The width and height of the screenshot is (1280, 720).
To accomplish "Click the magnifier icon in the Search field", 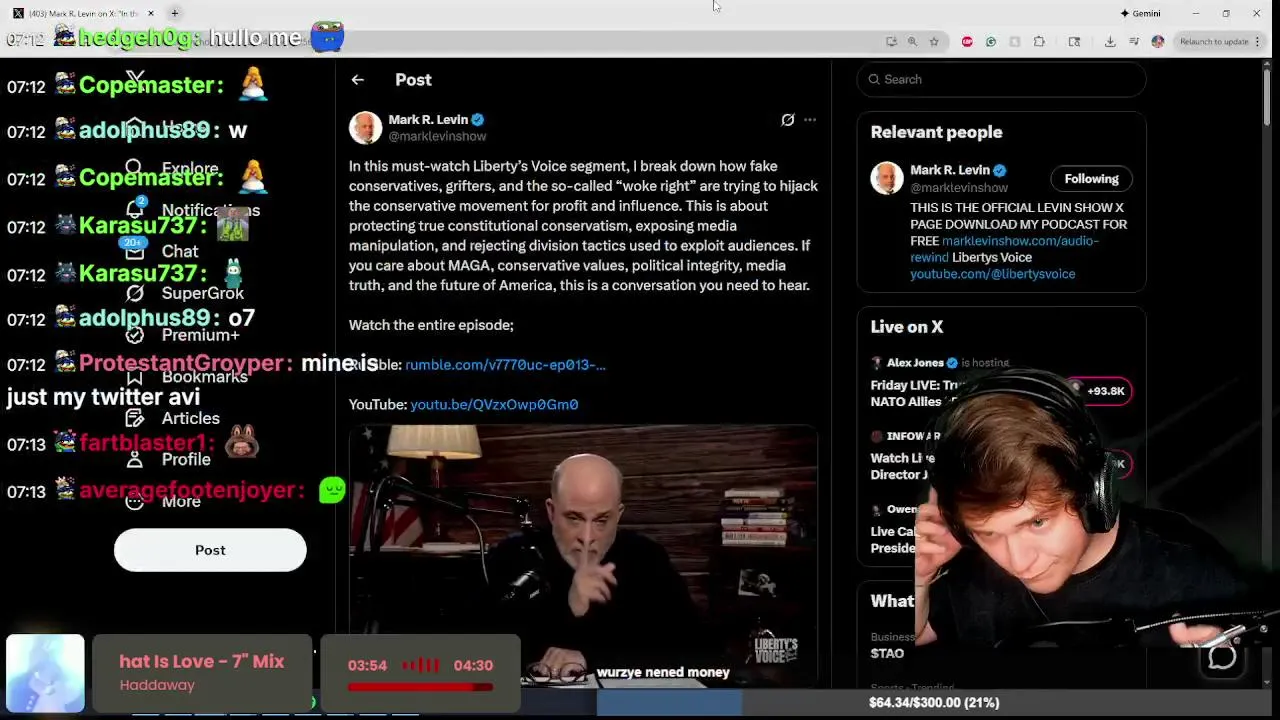I will click(874, 79).
